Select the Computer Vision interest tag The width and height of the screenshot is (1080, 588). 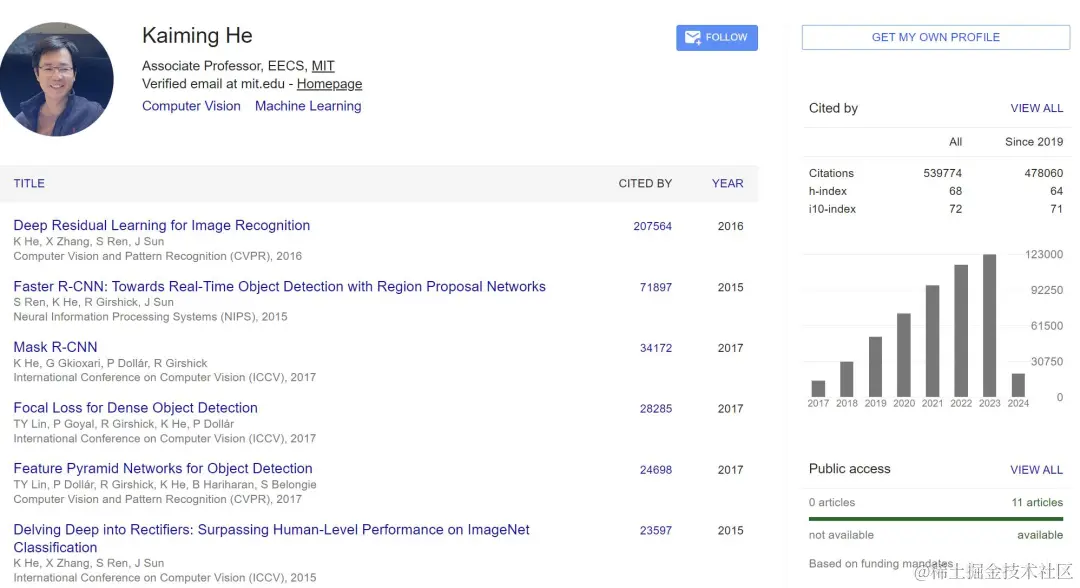191,106
